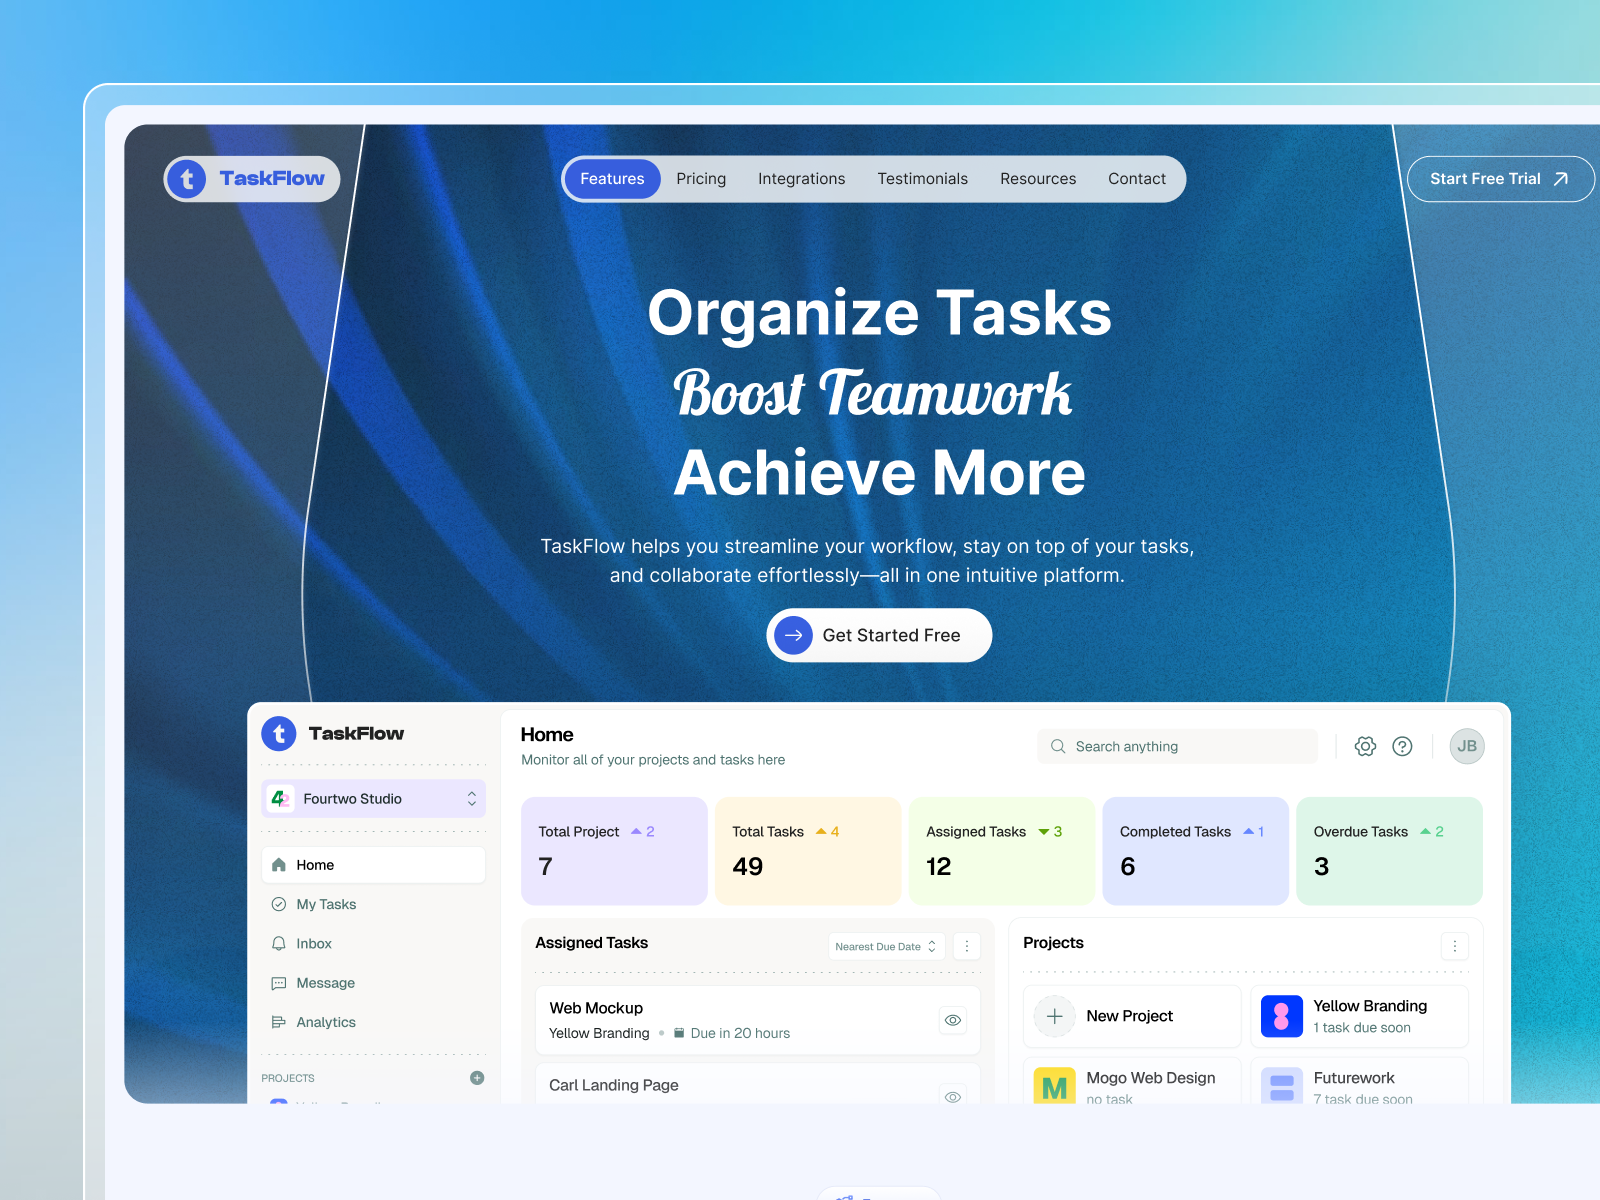Viewport: 1600px width, 1200px height.
Task: Toggle the eye icon on Carl Landing Page
Action: pos(952,1095)
